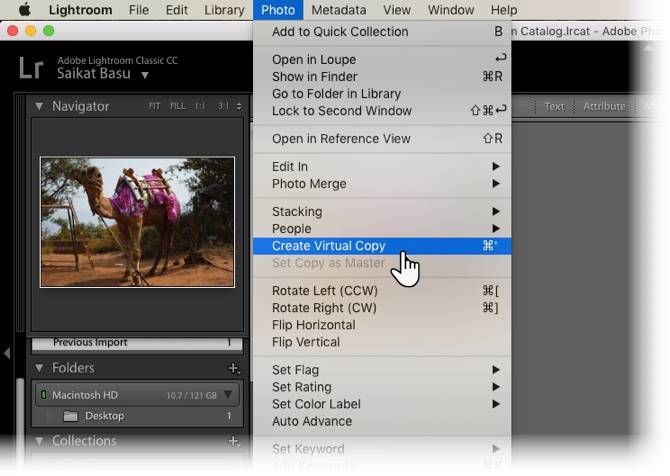Click the Desktop folder icon
The height and width of the screenshot is (476, 670).
click(71, 416)
